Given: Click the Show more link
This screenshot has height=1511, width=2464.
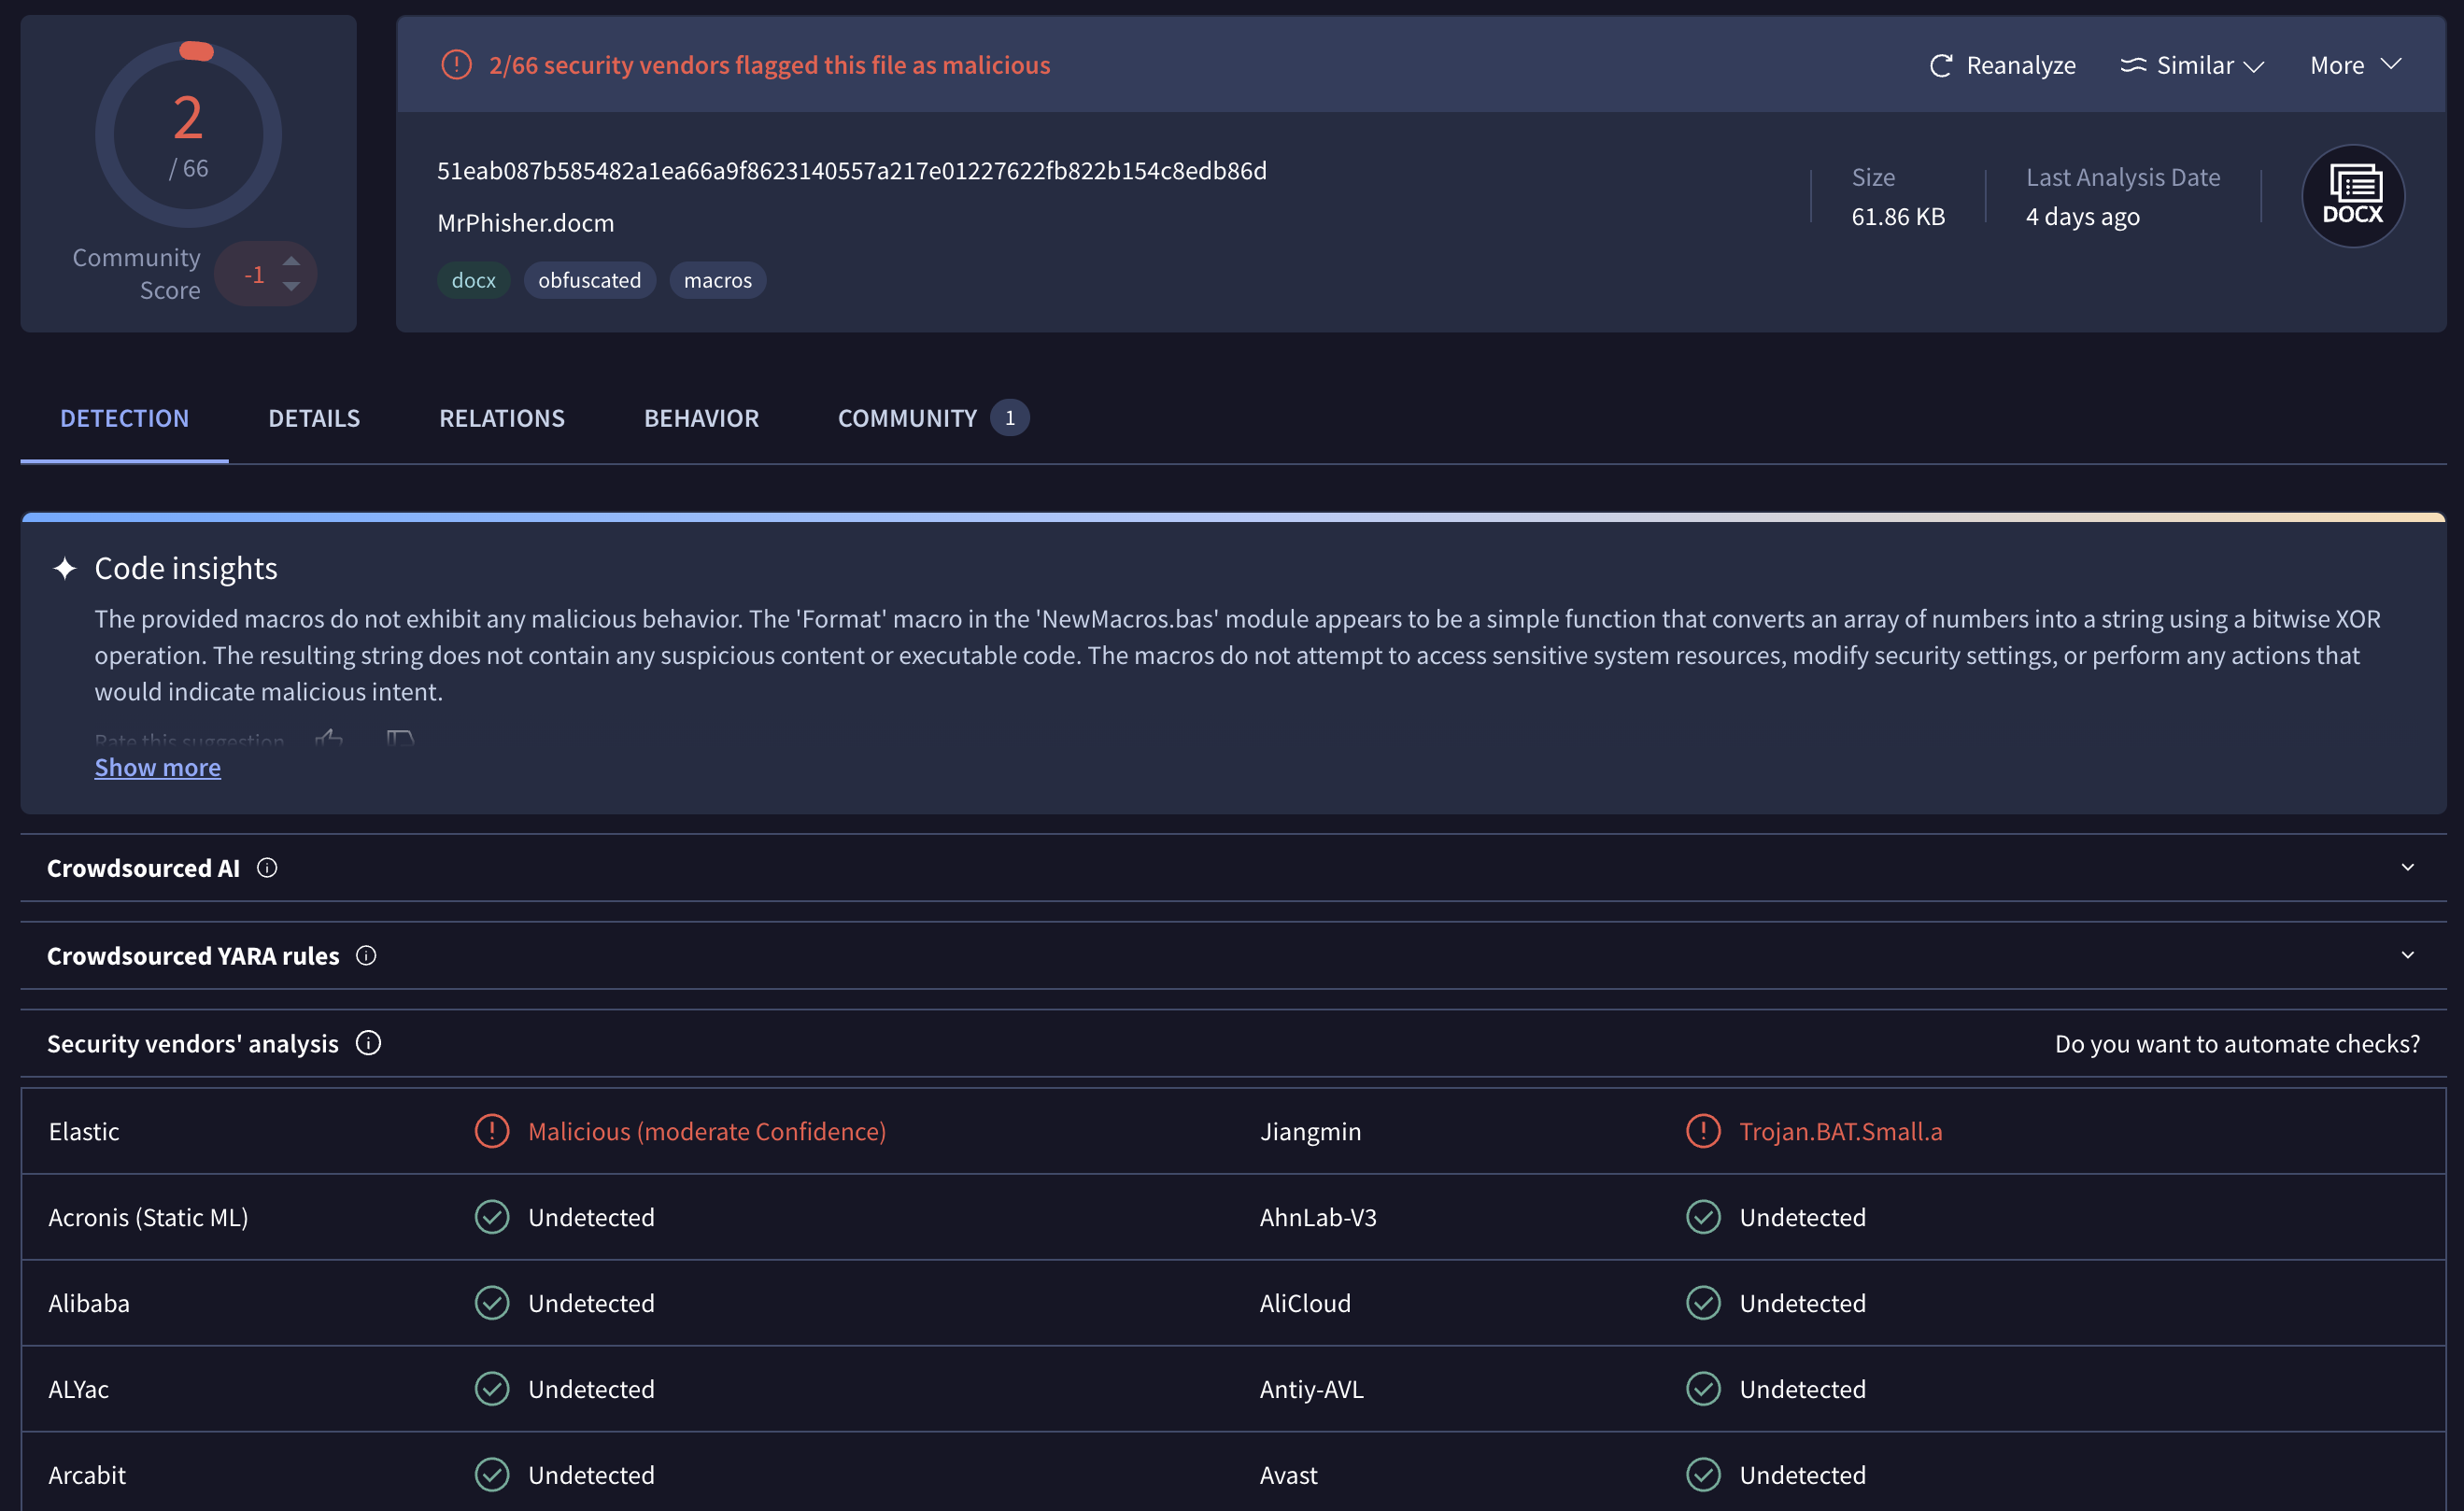Looking at the screenshot, I should point(158,767).
